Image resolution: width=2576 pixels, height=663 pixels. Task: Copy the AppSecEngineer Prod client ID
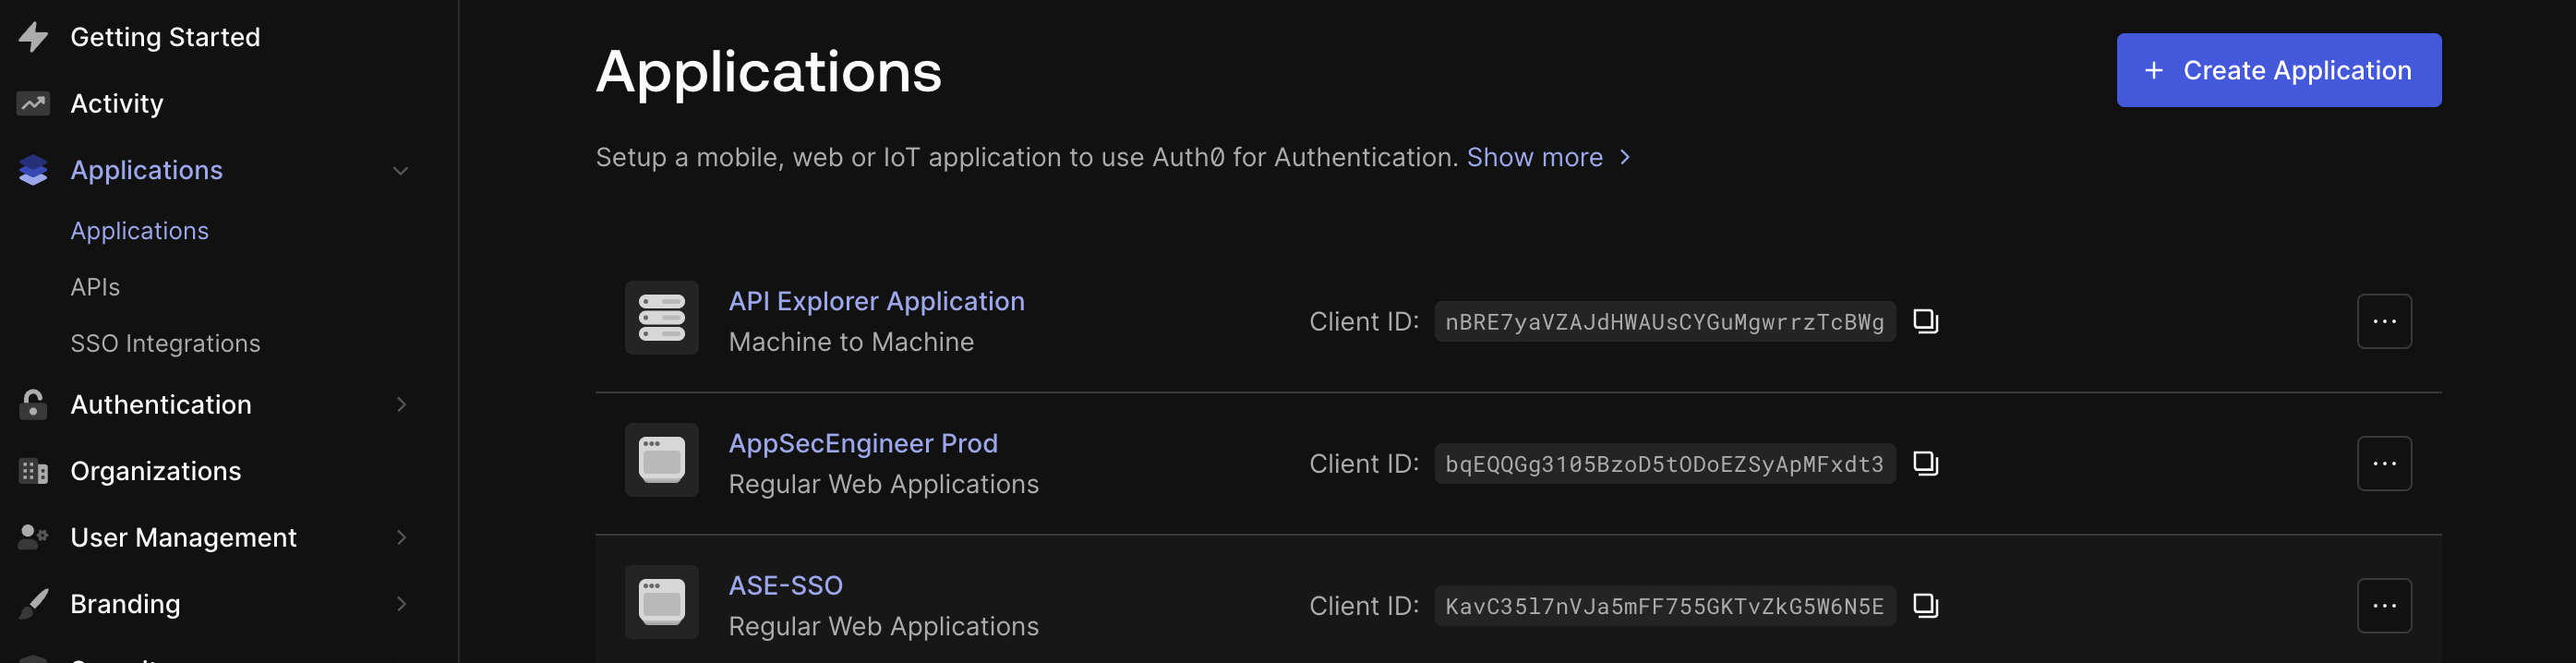(x=1925, y=463)
